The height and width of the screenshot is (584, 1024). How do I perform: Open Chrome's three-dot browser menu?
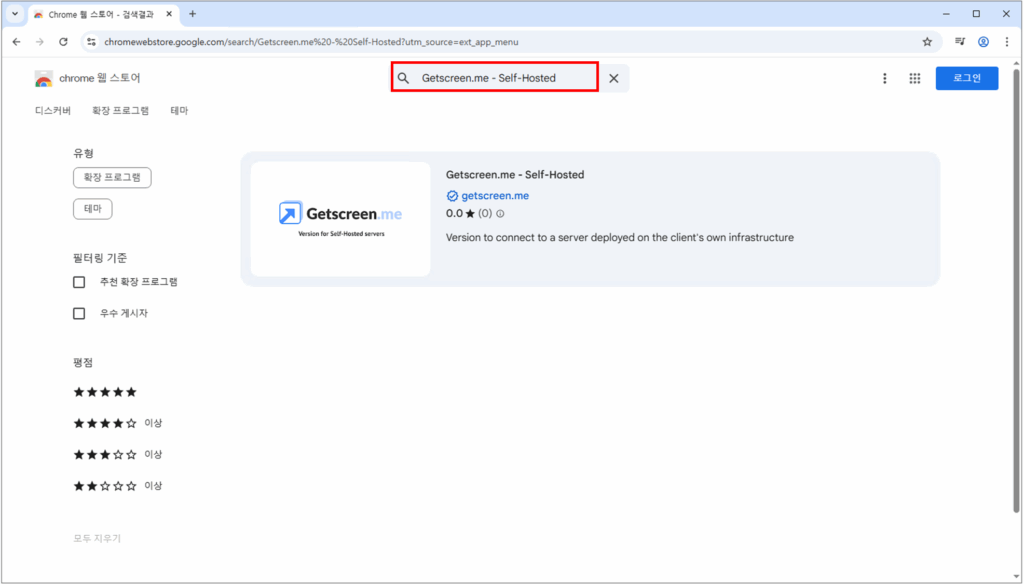(x=1006, y=42)
